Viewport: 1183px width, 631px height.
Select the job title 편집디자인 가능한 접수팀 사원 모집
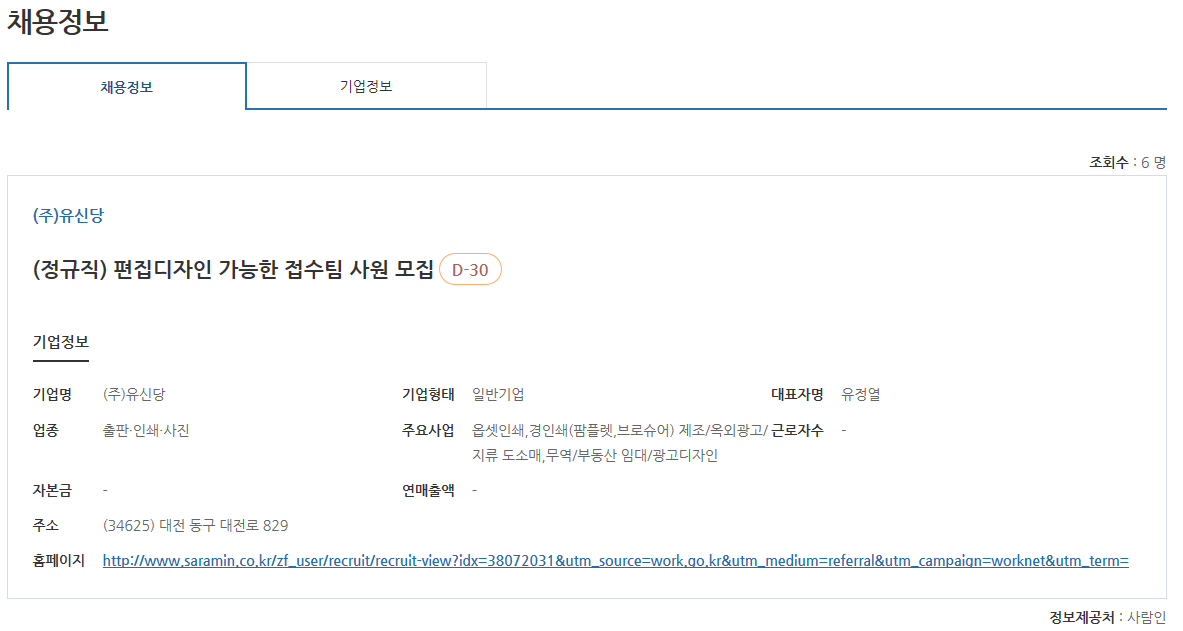(233, 269)
